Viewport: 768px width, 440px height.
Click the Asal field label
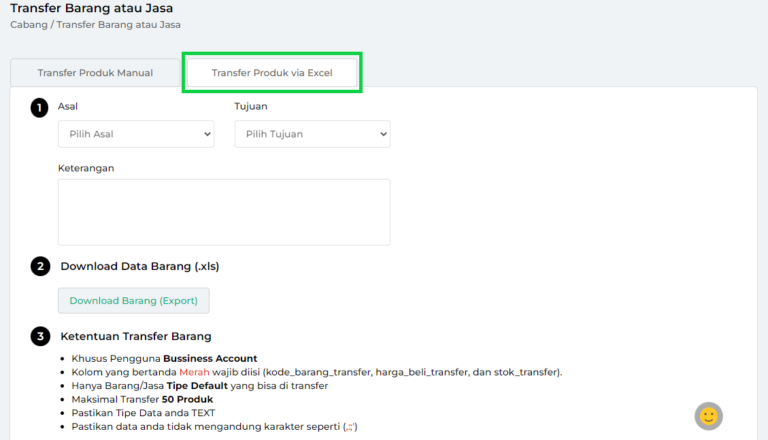(68, 106)
